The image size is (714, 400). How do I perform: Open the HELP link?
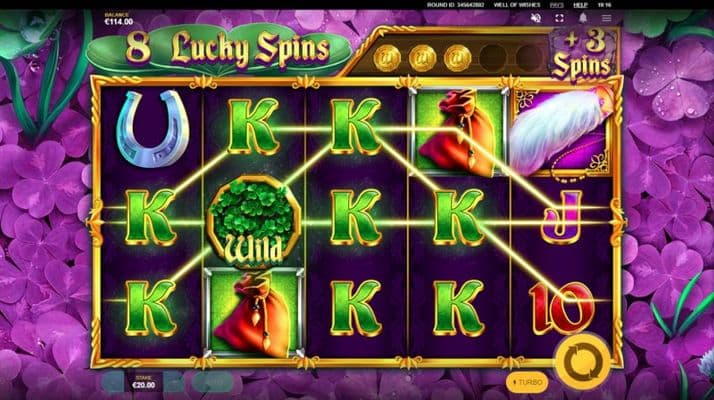pyautogui.click(x=580, y=5)
